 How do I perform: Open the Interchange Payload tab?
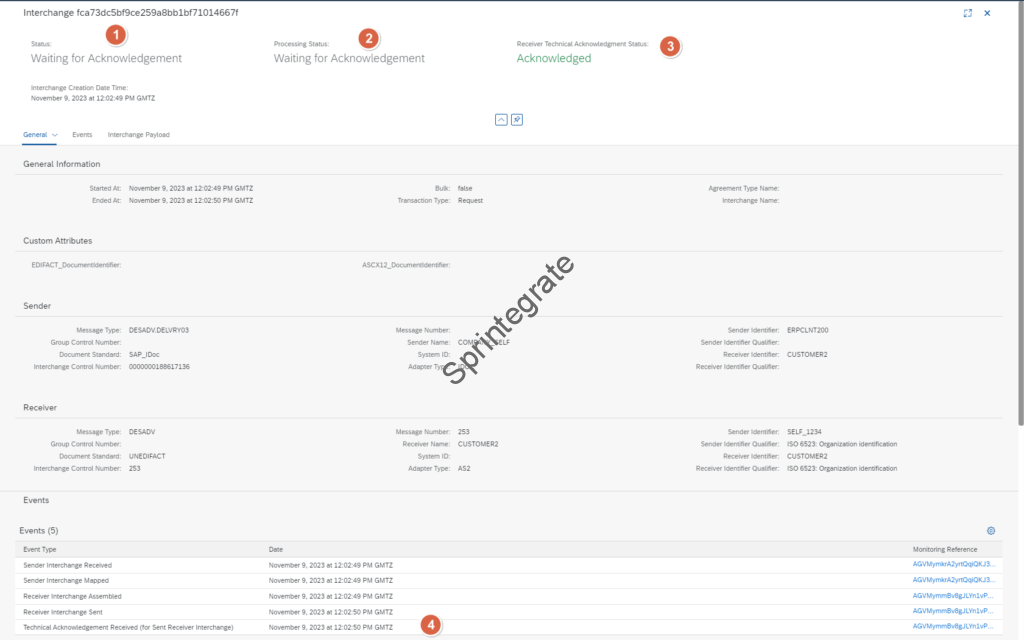[138, 134]
